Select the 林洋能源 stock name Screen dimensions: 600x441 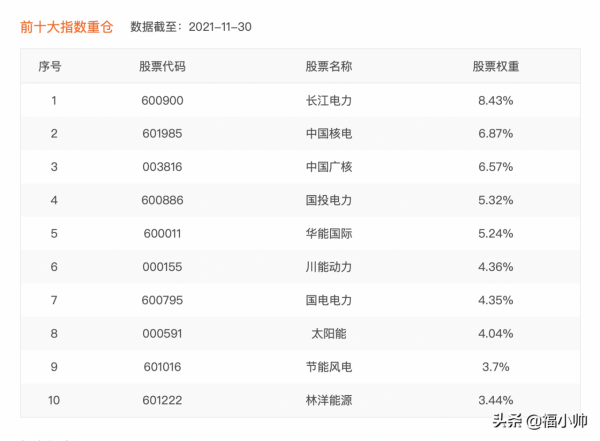pos(329,400)
